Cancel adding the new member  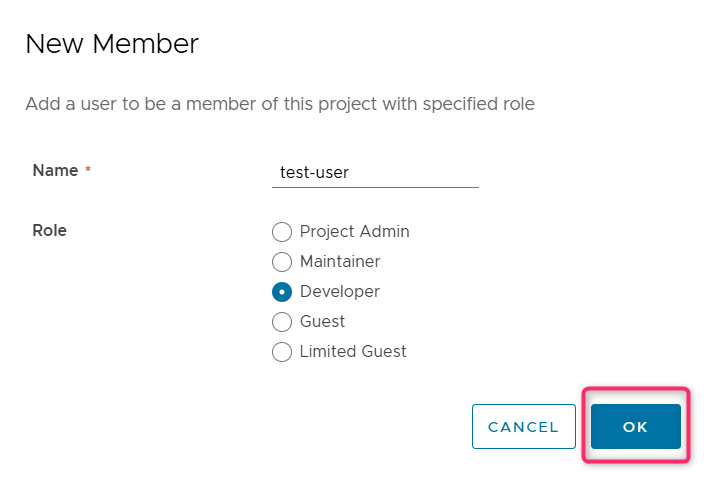coord(524,427)
